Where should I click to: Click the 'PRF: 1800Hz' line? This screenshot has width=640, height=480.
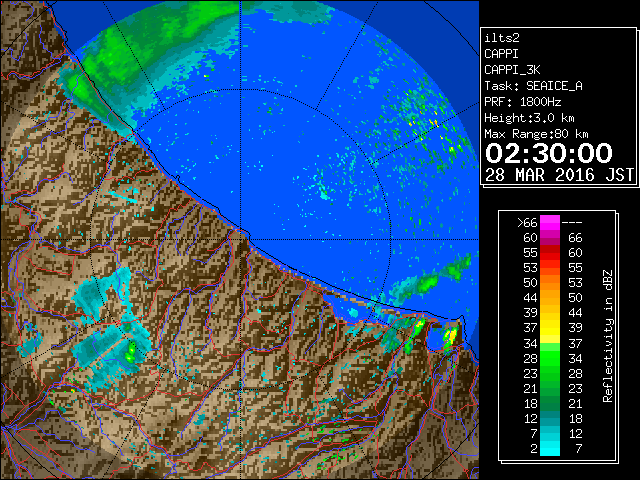point(522,102)
